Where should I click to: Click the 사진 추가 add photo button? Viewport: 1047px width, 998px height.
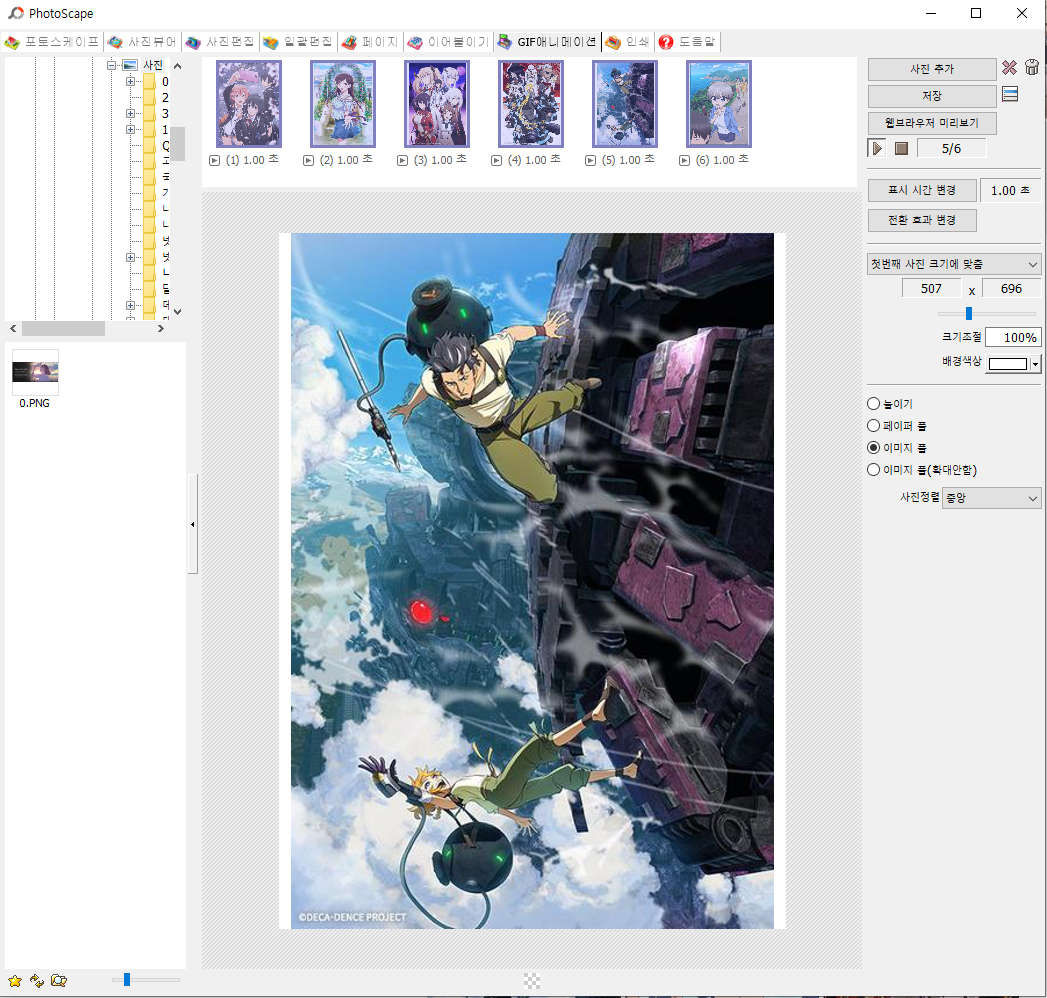pos(932,69)
